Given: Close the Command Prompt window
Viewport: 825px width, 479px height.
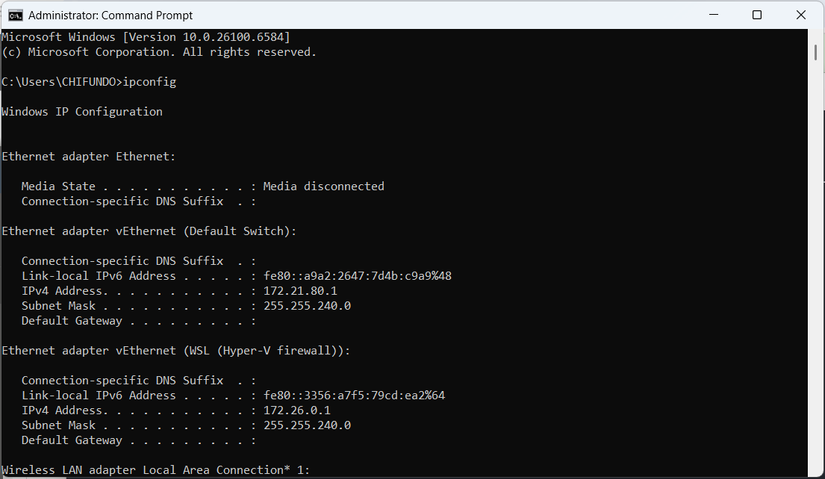Looking at the screenshot, I should (802, 15).
